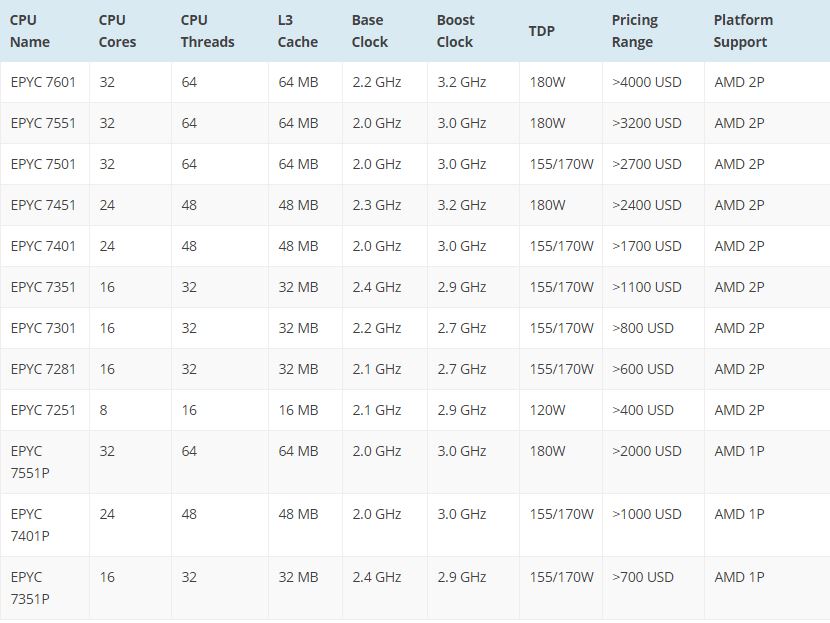Select the Base Clock column header

[369, 31]
